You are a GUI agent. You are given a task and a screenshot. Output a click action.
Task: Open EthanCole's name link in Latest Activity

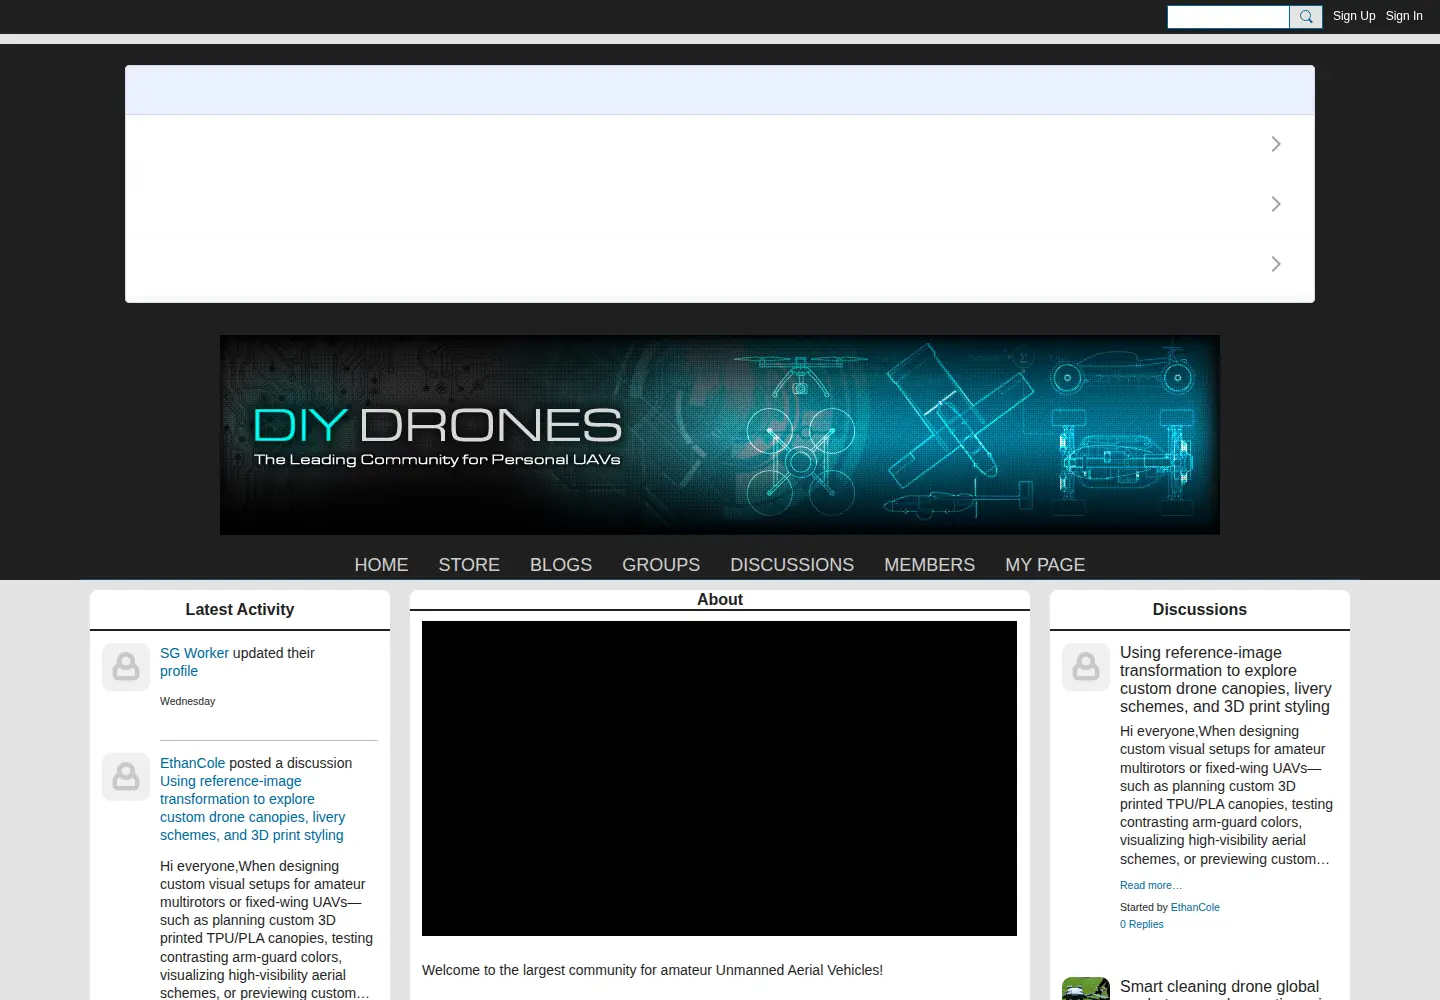pos(192,763)
